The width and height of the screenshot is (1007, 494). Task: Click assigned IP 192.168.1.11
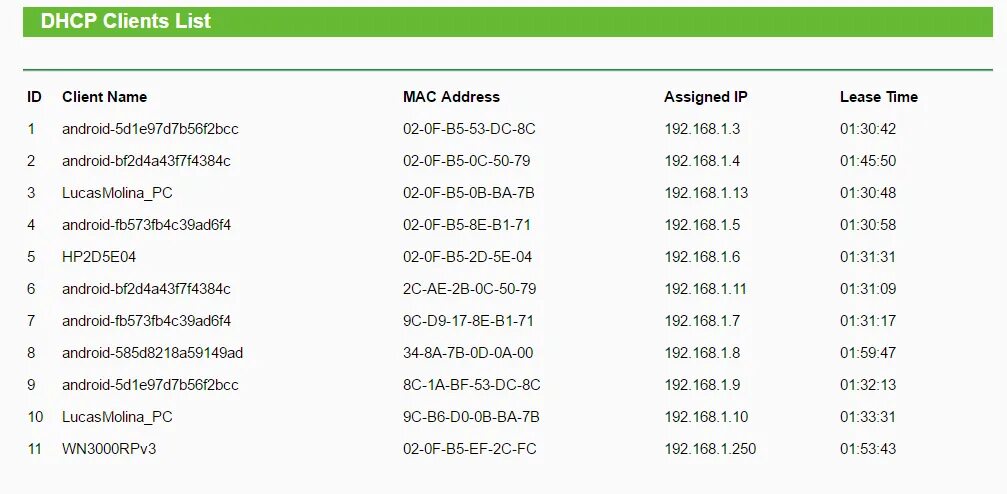pyautogui.click(x=706, y=289)
